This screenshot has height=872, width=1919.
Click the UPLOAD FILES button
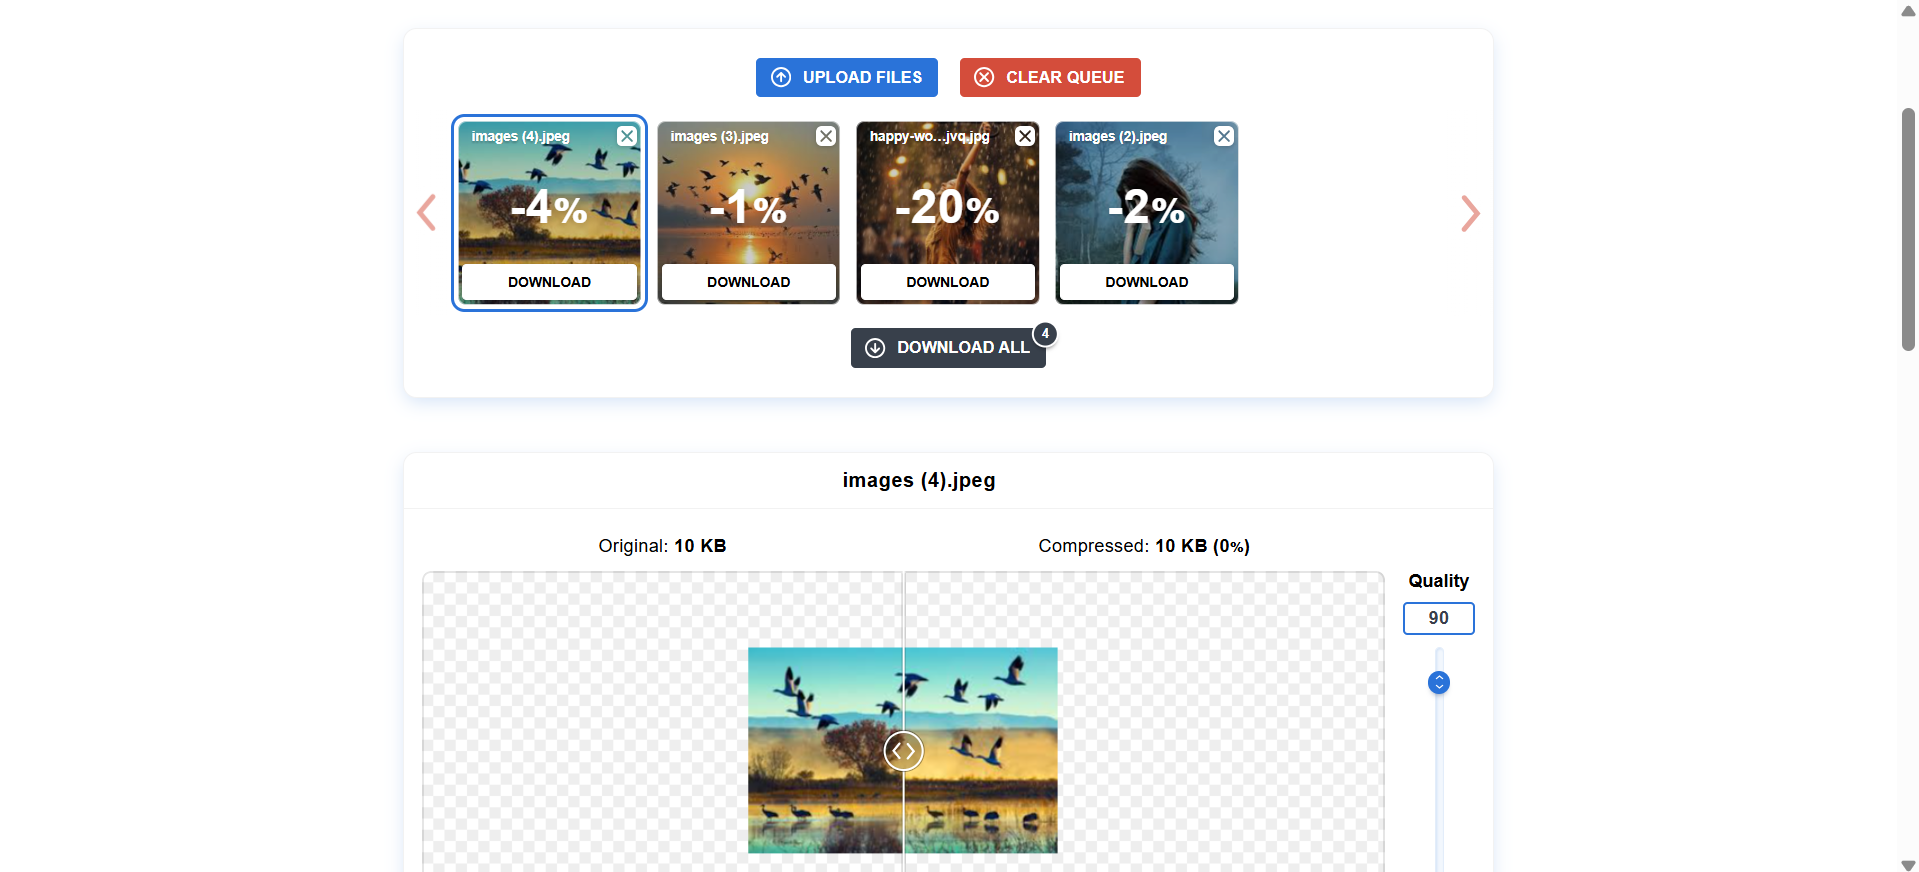click(846, 77)
